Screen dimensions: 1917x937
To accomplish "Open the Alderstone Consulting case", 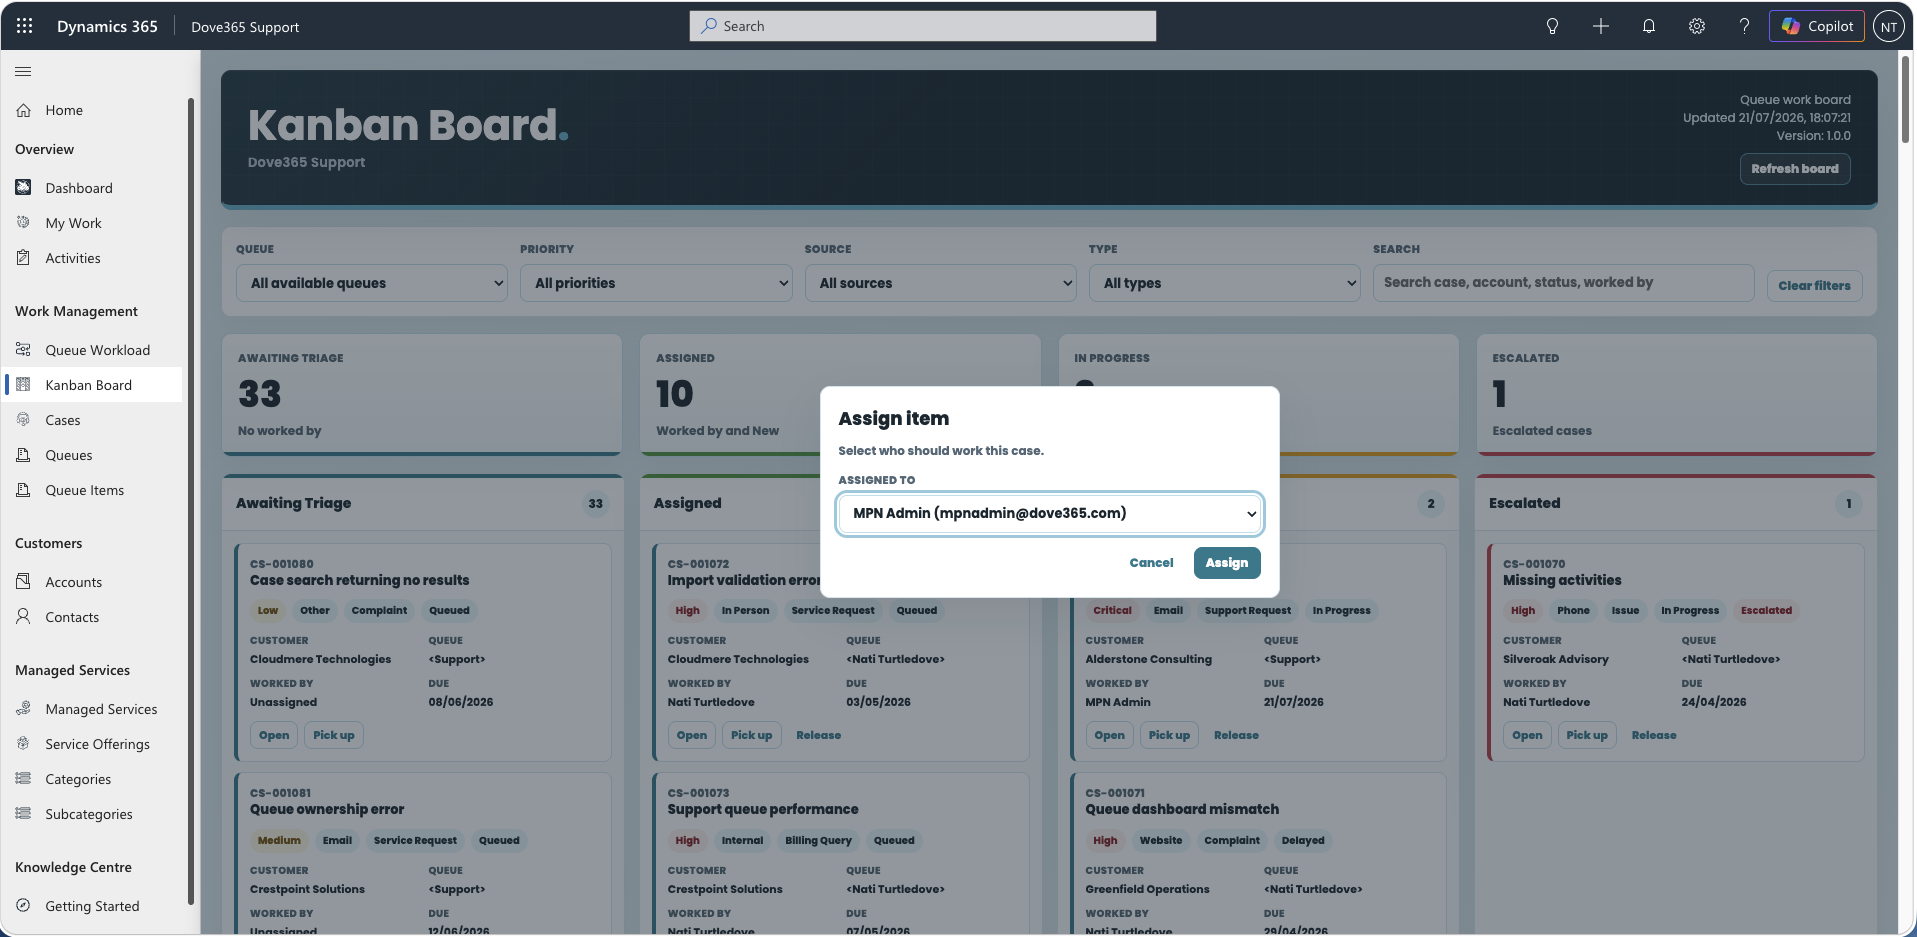I will point(1109,735).
